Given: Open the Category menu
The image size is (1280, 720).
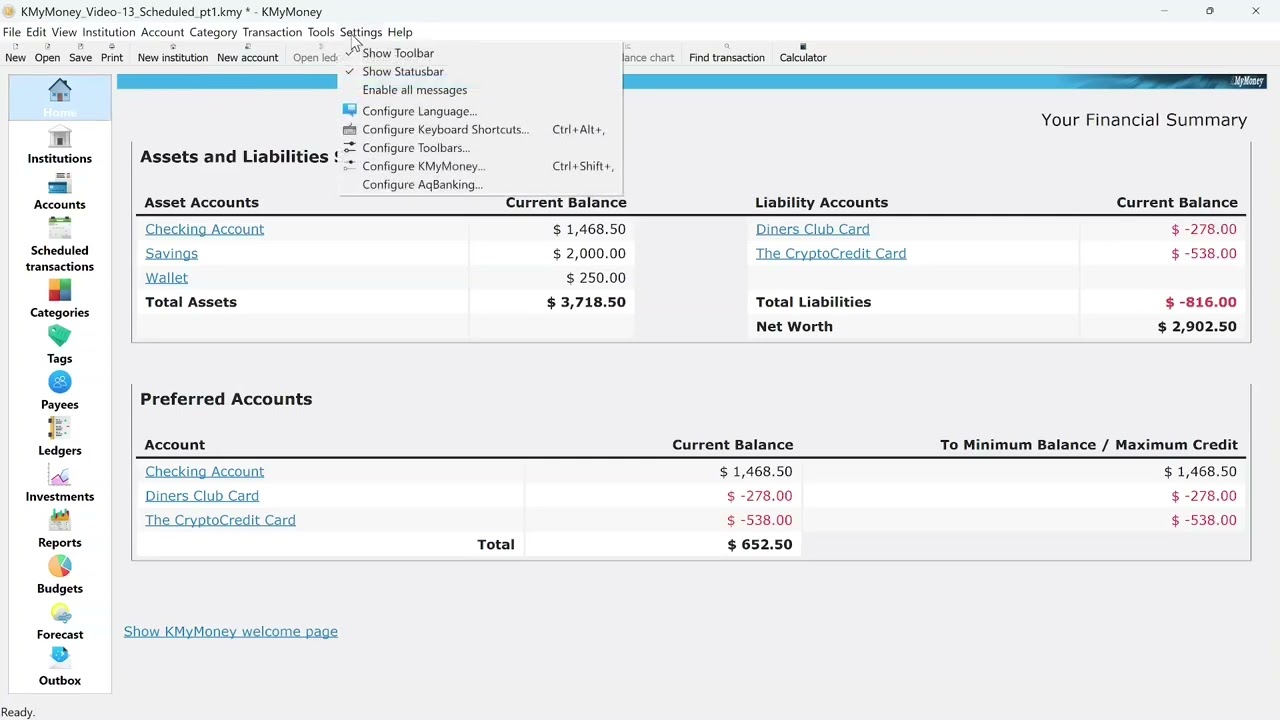Looking at the screenshot, I should click(213, 32).
